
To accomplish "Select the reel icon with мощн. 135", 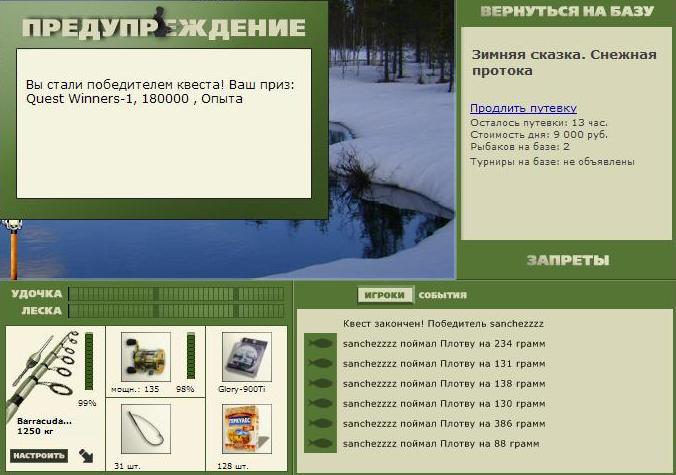I will click(x=146, y=356).
